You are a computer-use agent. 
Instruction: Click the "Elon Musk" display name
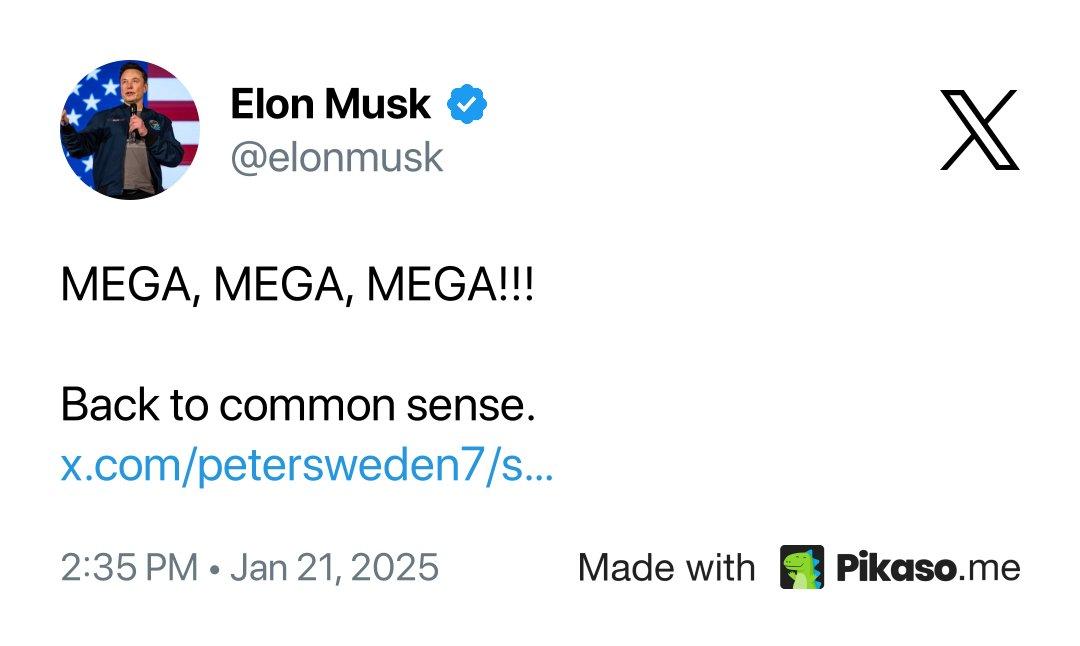click(330, 104)
